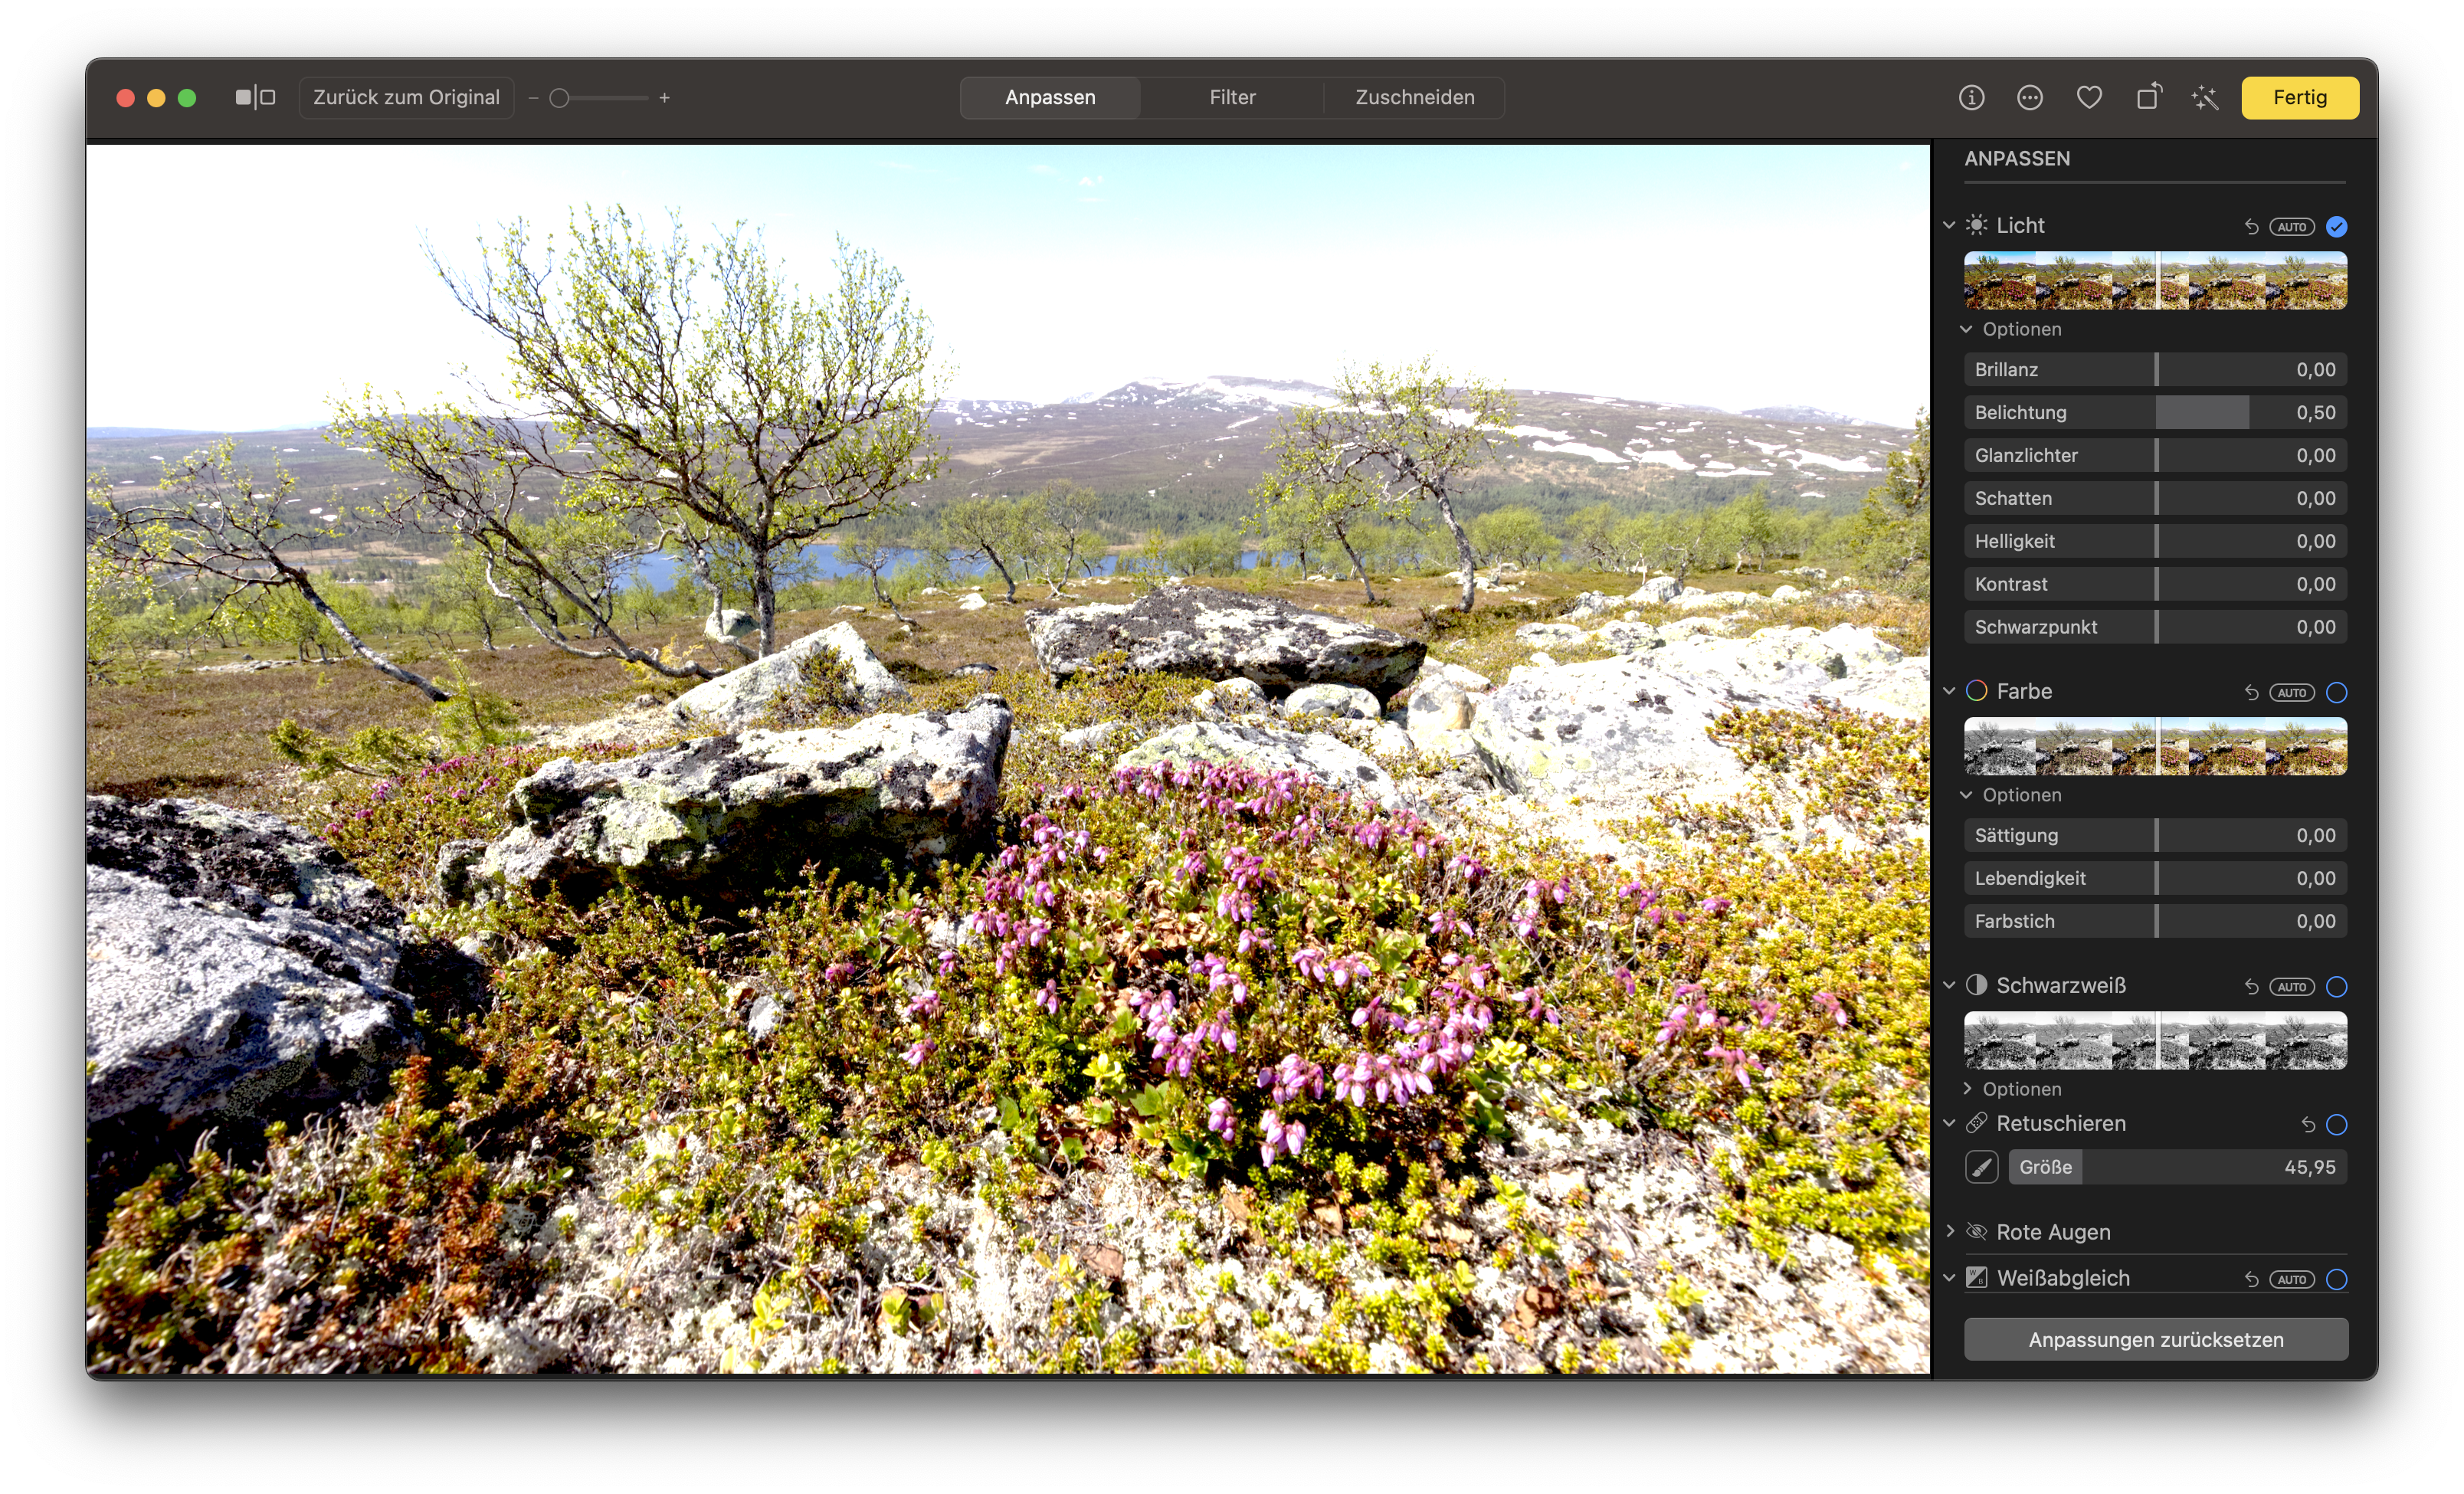The image size is (2464, 1494).
Task: Undo Schwarzweiß adjustments with revert arrow
Action: pos(2251,987)
